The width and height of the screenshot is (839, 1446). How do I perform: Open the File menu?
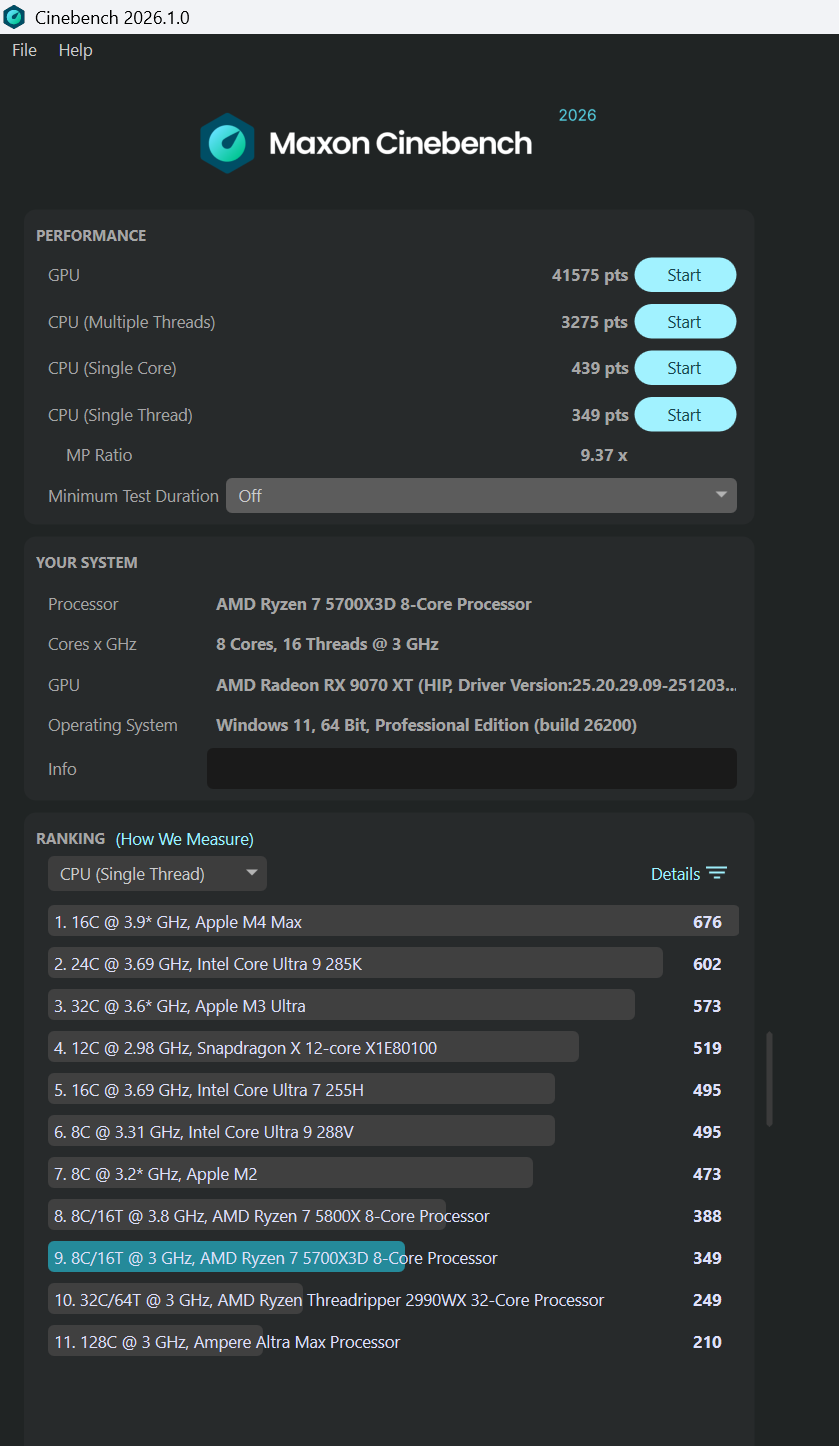pyautogui.click(x=24, y=50)
